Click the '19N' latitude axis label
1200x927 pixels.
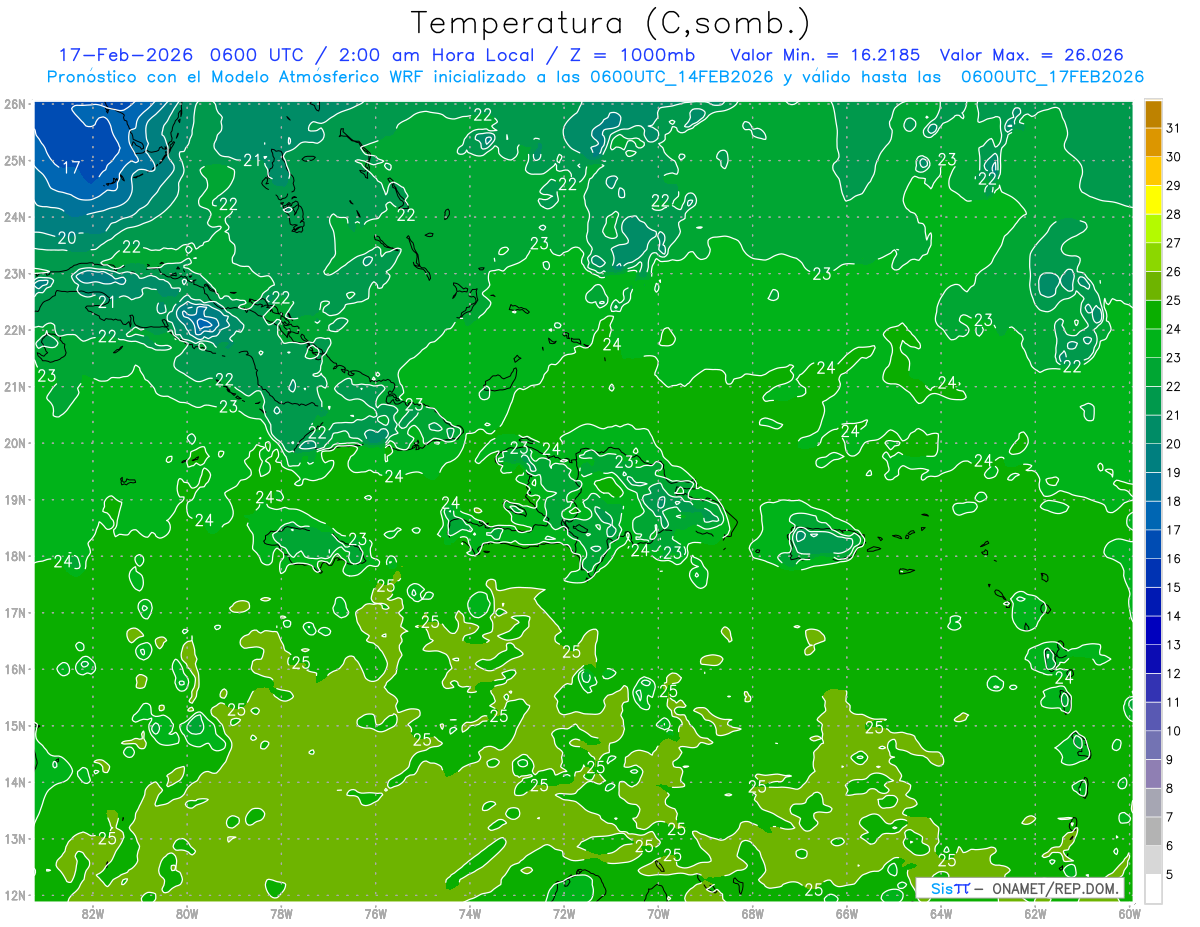[x=15, y=500]
